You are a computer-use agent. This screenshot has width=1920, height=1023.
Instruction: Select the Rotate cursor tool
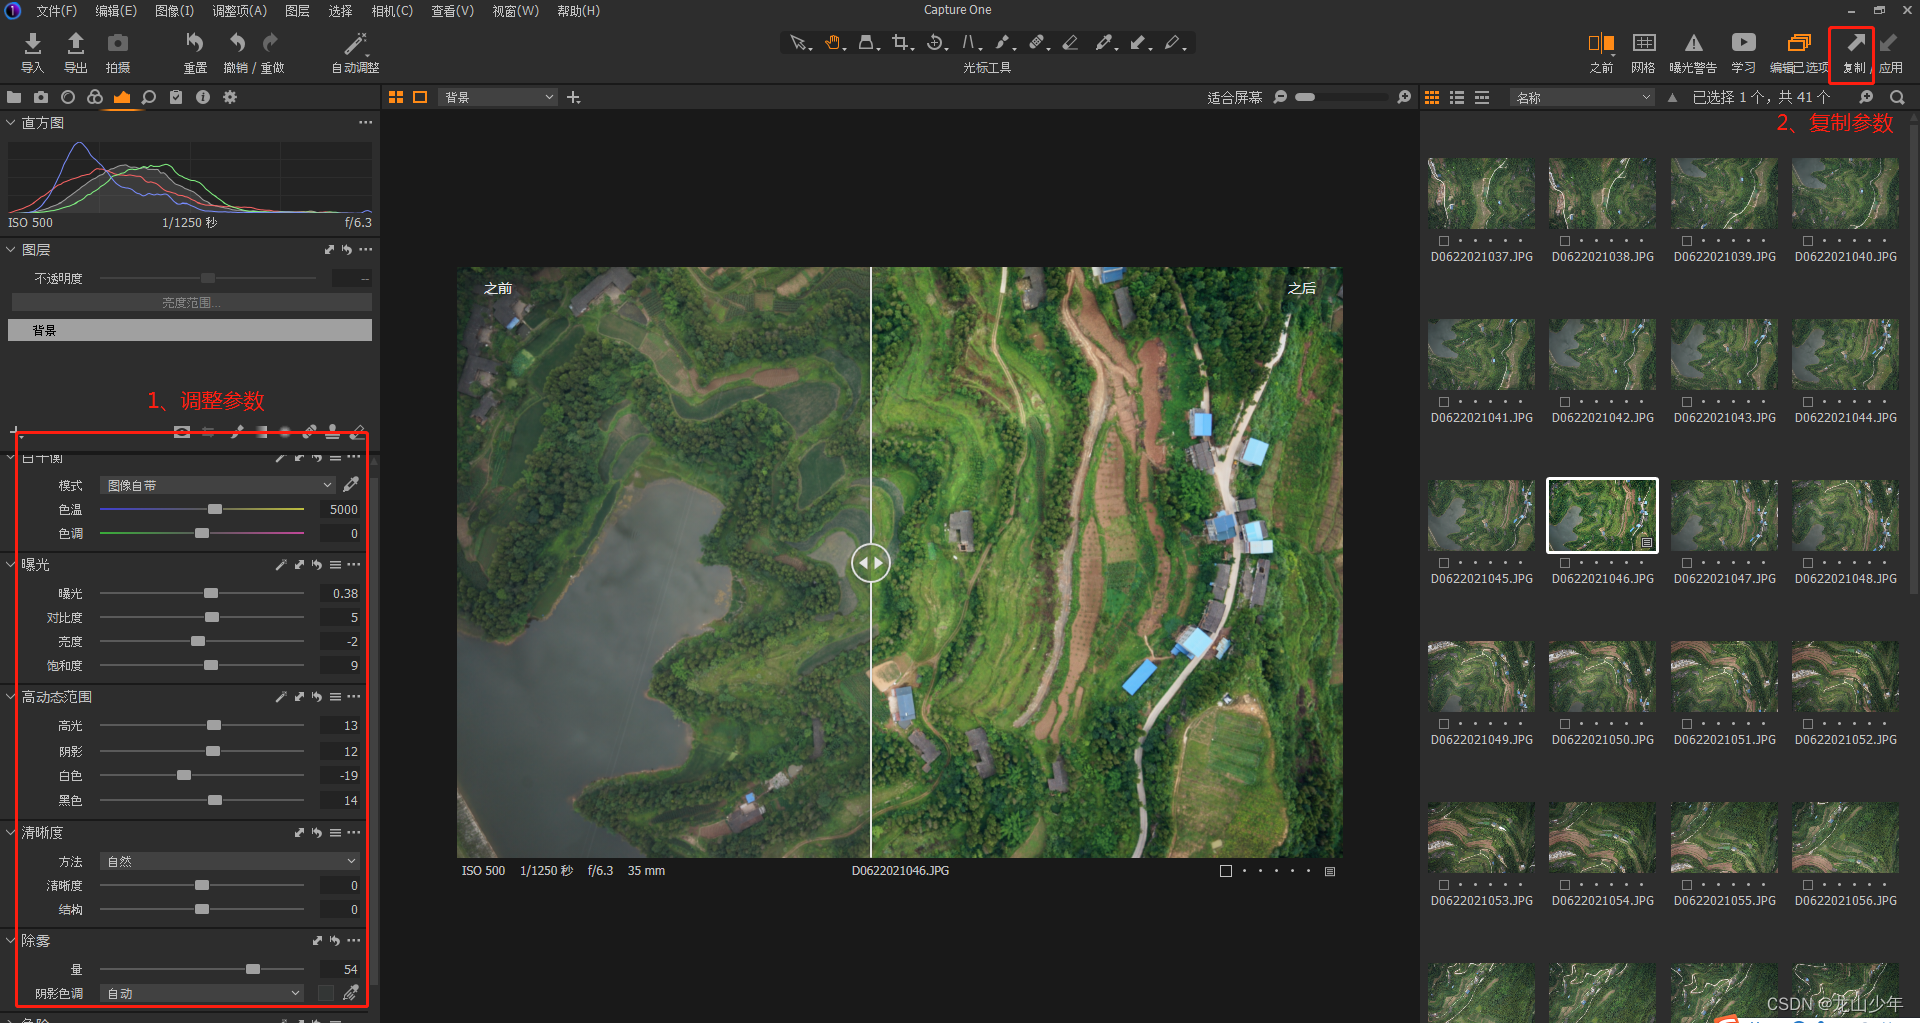(936, 43)
